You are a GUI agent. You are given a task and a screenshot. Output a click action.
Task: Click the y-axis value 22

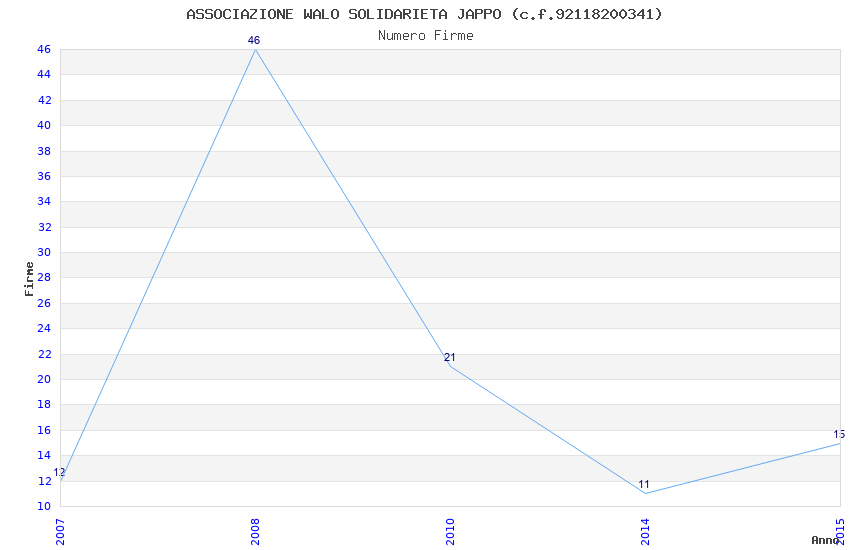[x=44, y=354]
